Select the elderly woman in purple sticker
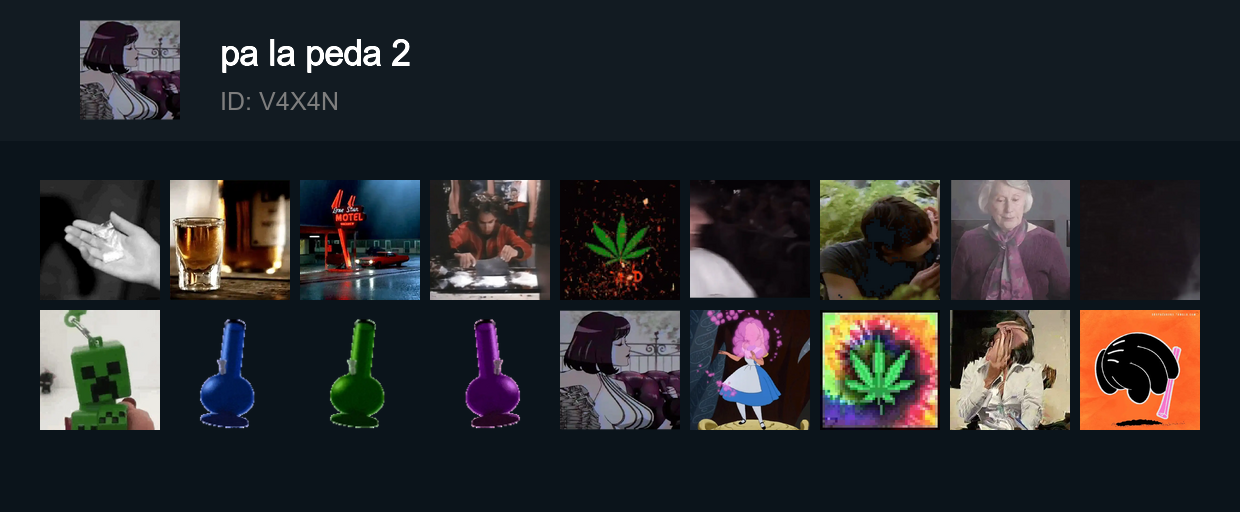The height and width of the screenshot is (512, 1240). pos(1010,240)
